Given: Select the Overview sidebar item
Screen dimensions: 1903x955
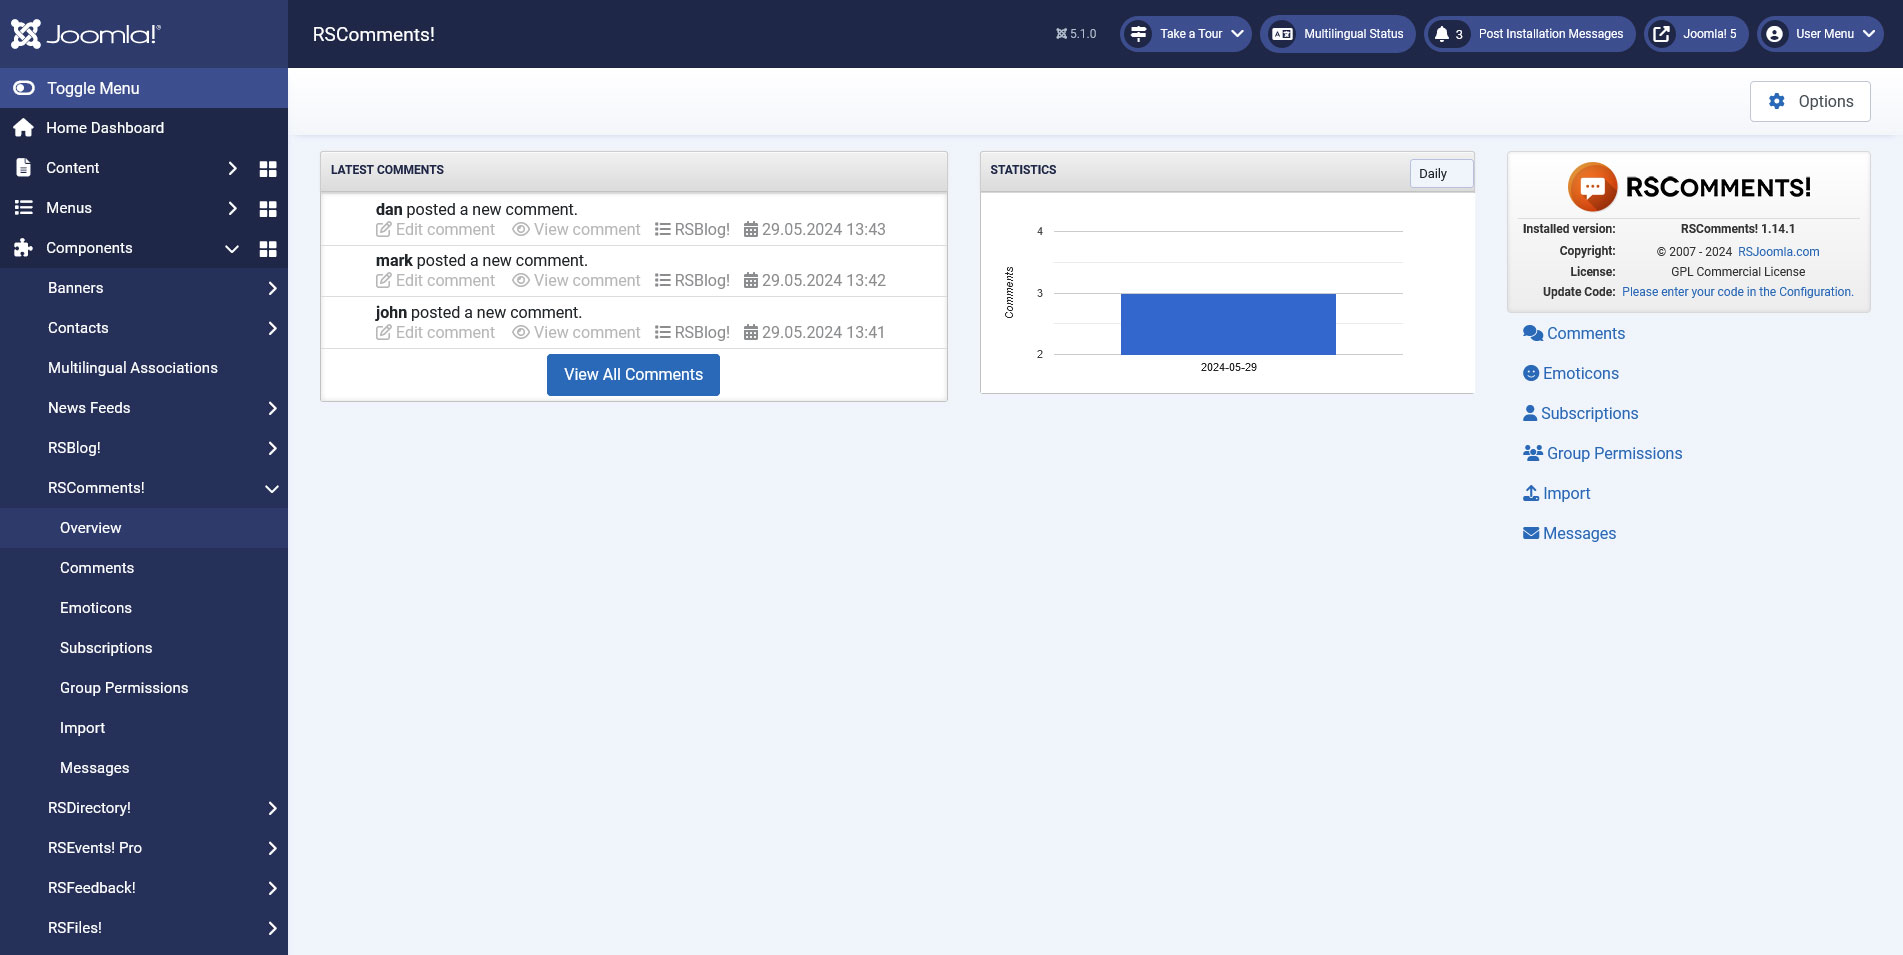Looking at the screenshot, I should 144,528.
